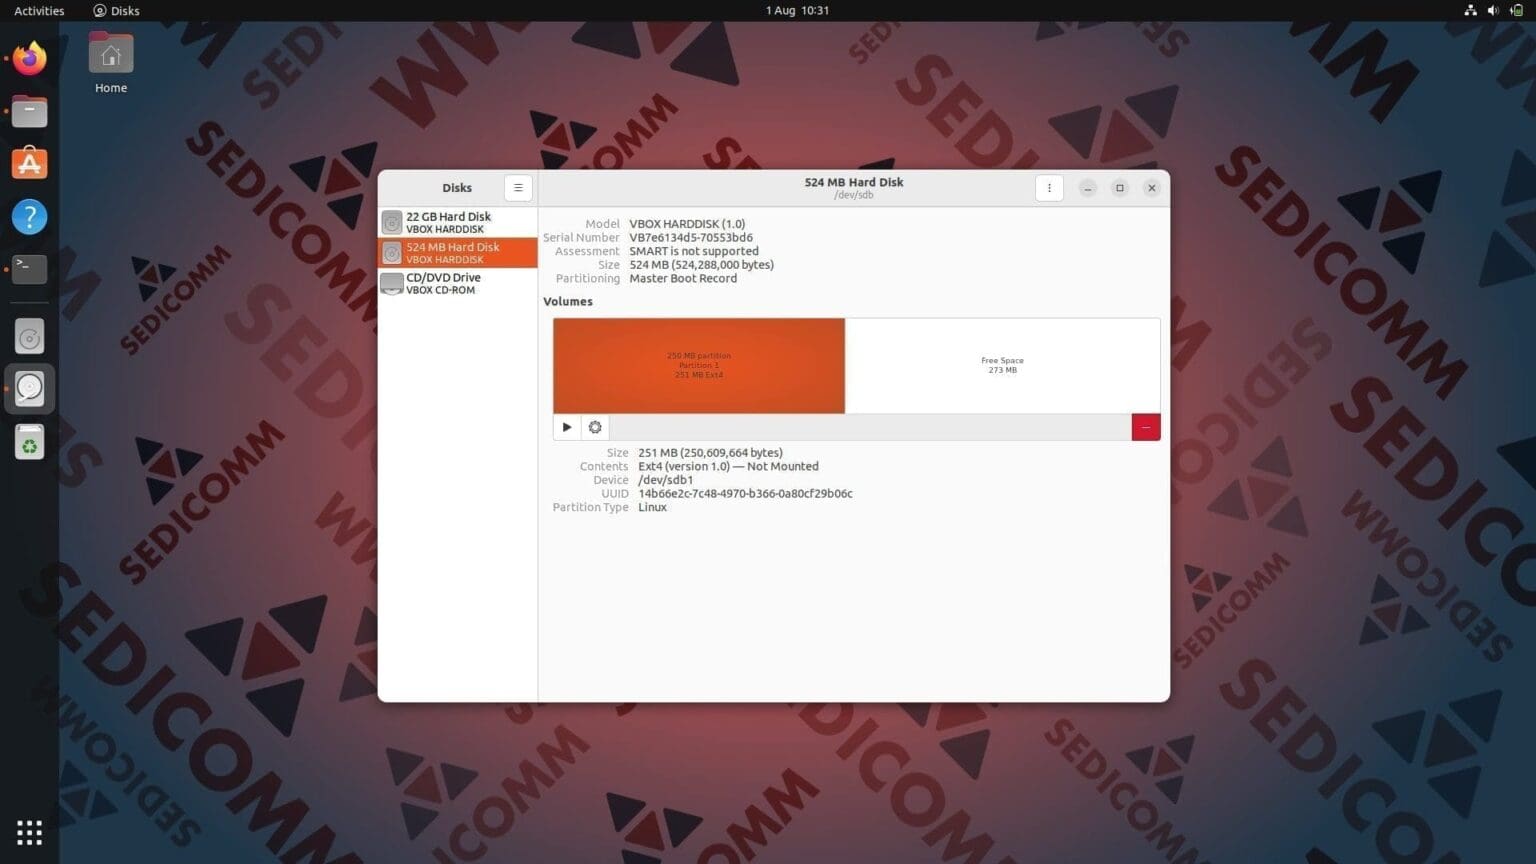The width and height of the screenshot is (1536, 864).
Task: Click the size text 524 MB (524,288,000 bytes)
Action: click(701, 265)
